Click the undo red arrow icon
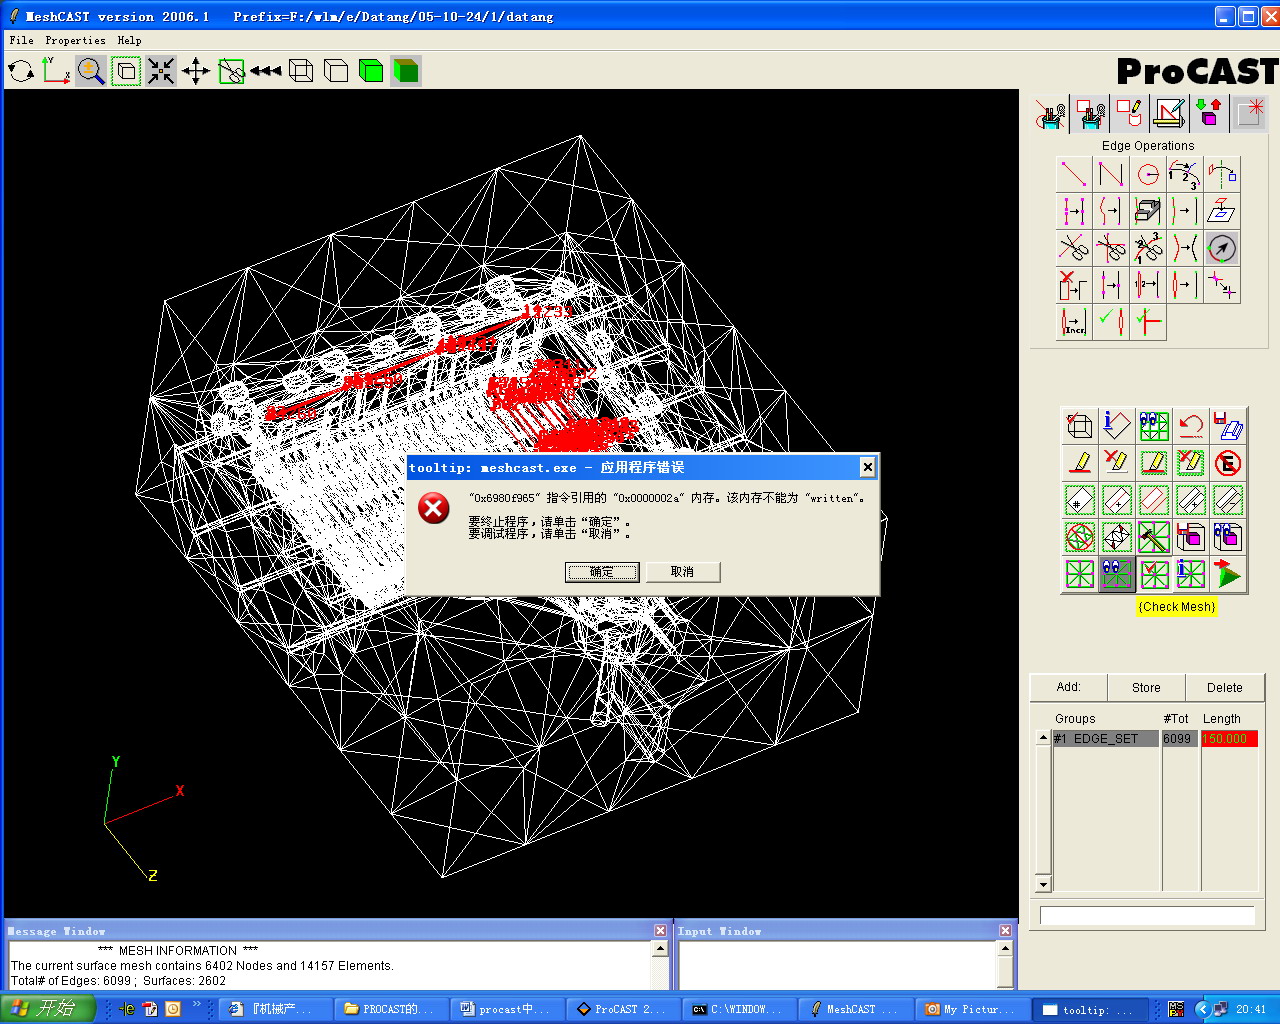This screenshot has height=1024, width=1280. (x=1191, y=426)
